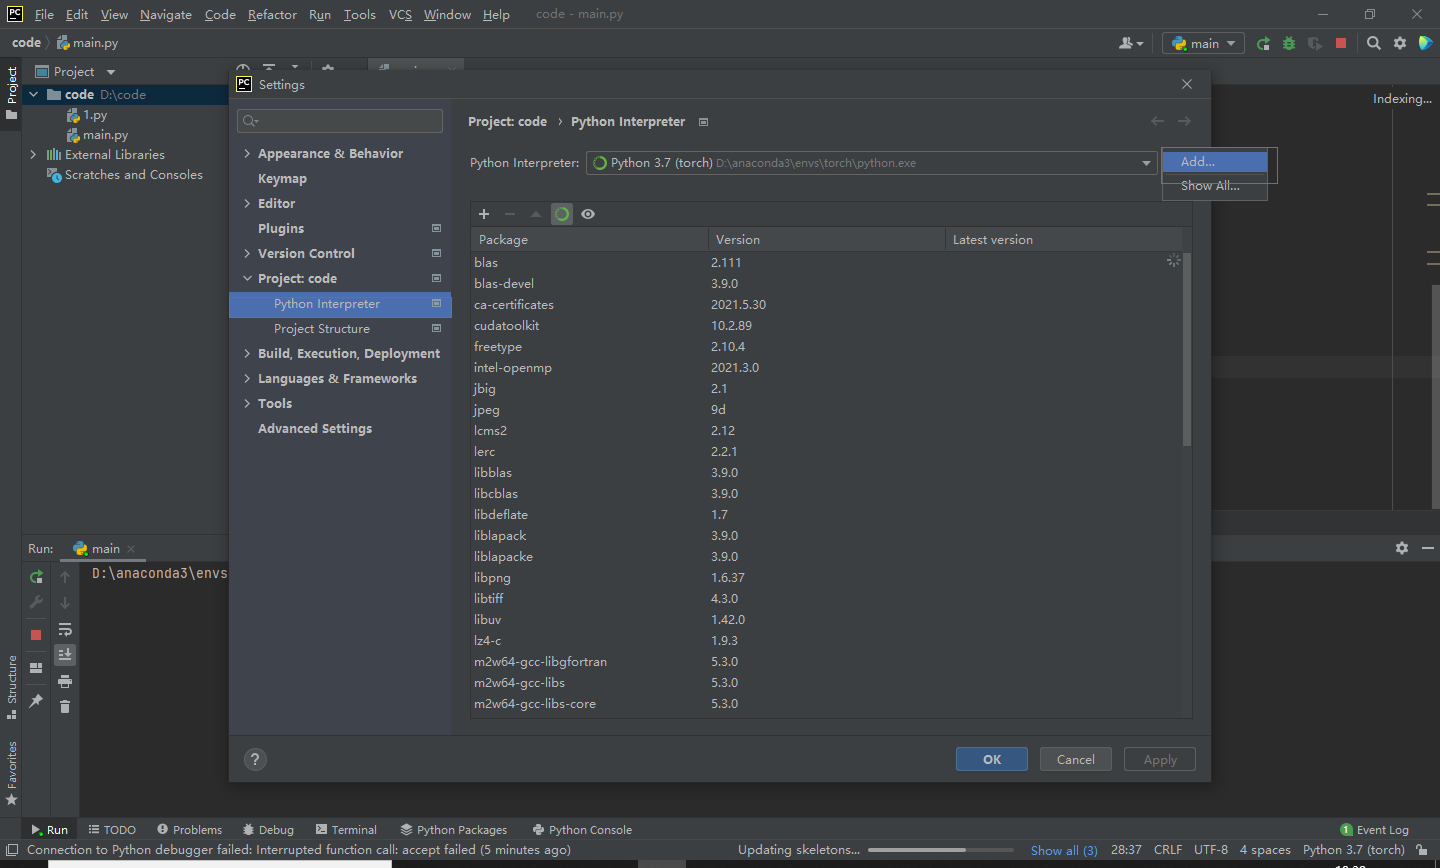The height and width of the screenshot is (868, 1440).
Task: Click the OK button
Action: 992,760
